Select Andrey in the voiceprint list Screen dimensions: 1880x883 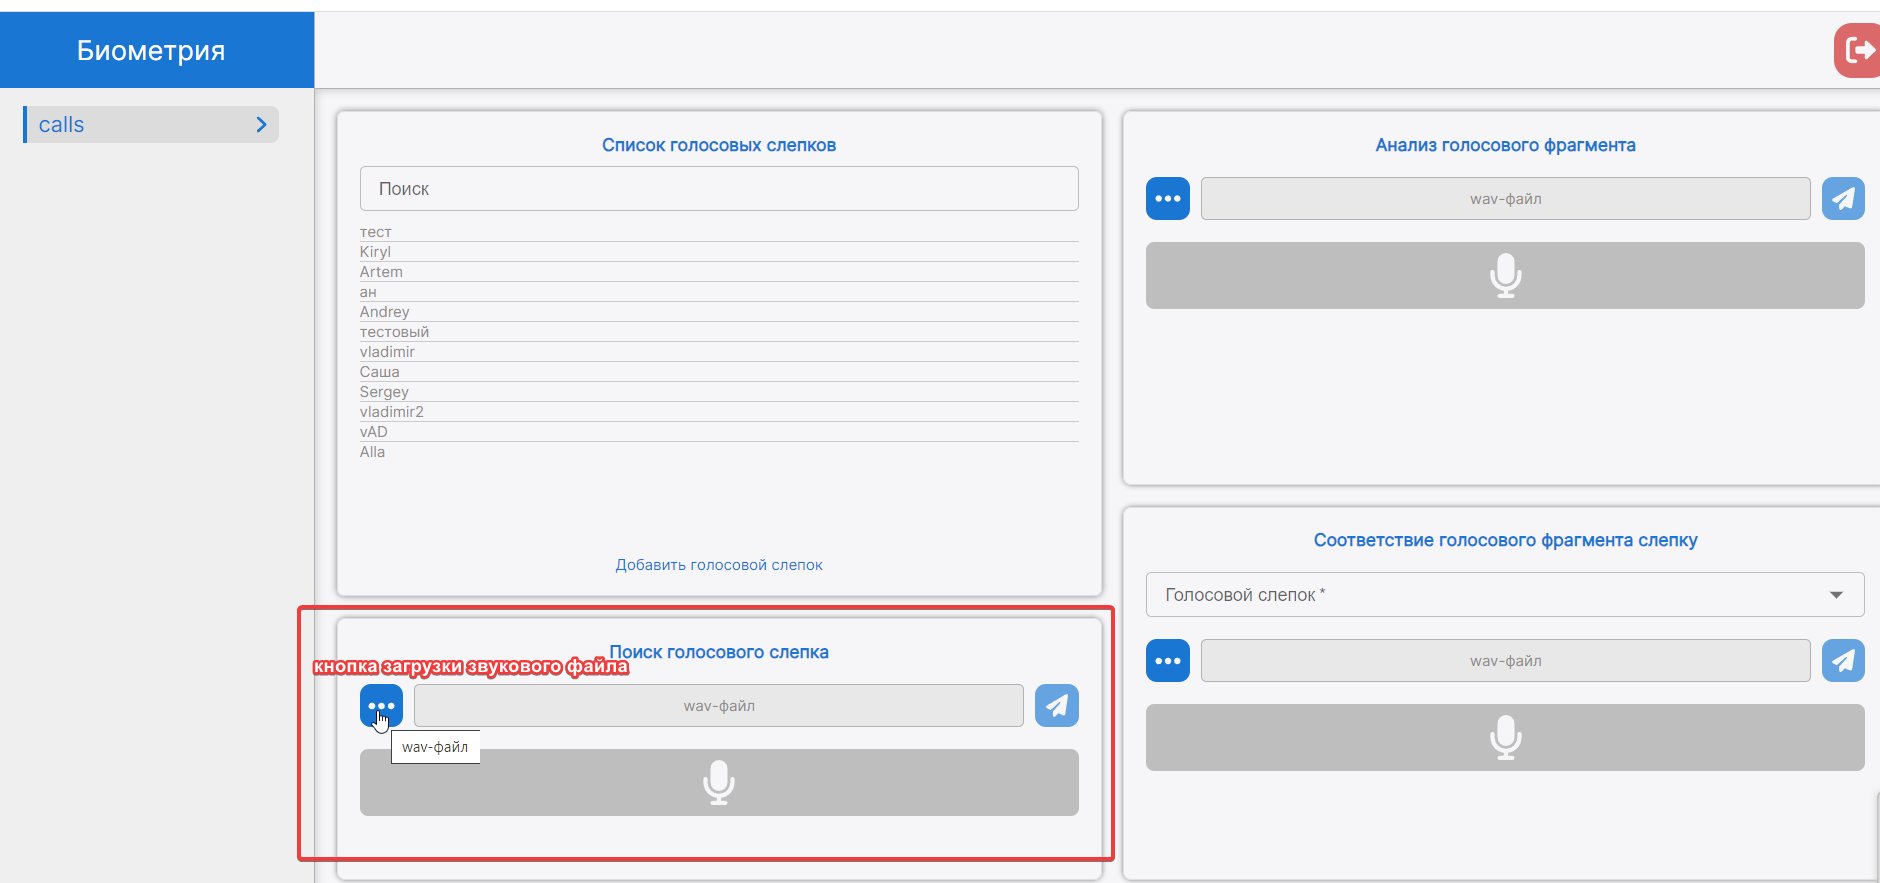click(385, 312)
